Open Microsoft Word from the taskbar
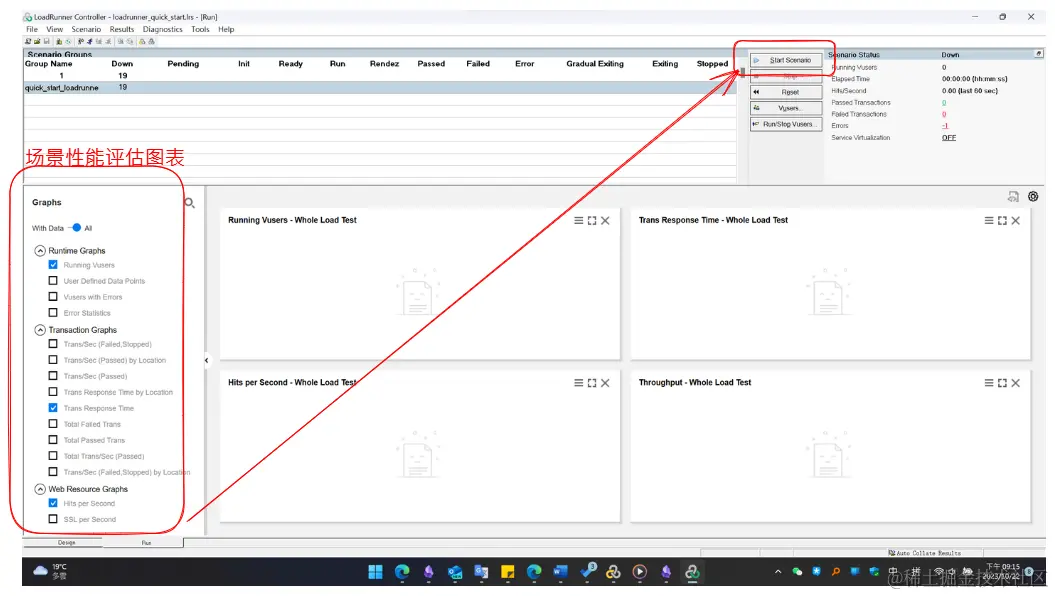The image size is (1055, 596). 560,572
